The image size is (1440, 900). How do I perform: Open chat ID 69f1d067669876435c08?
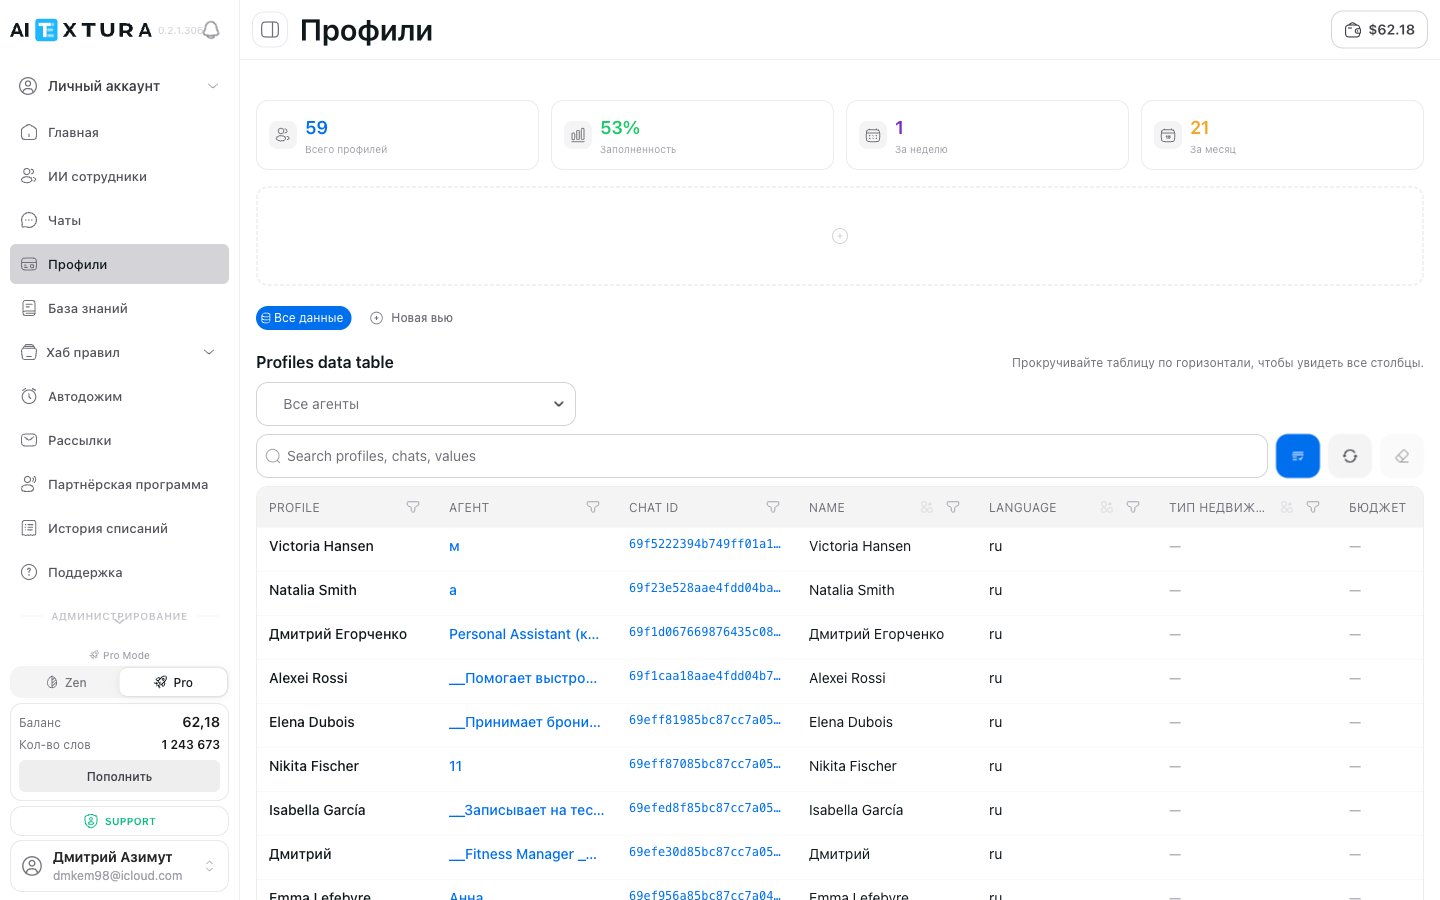(705, 632)
